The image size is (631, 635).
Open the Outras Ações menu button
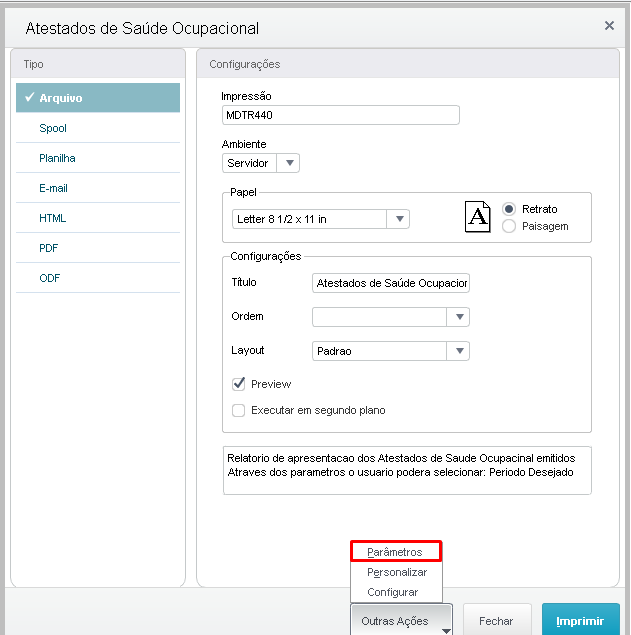401,620
